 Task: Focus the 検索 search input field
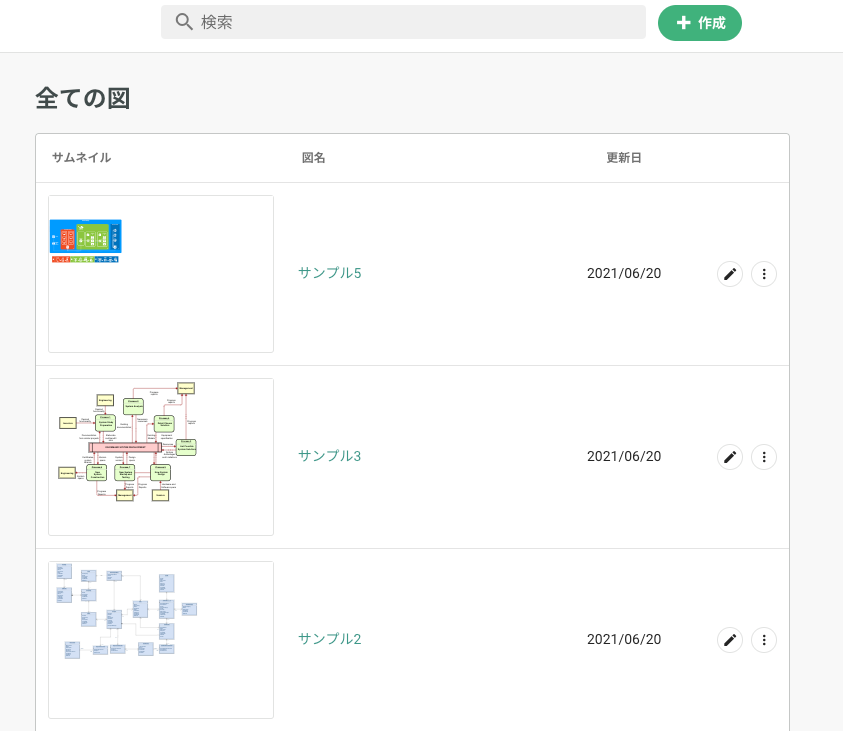pyautogui.click(x=410, y=22)
